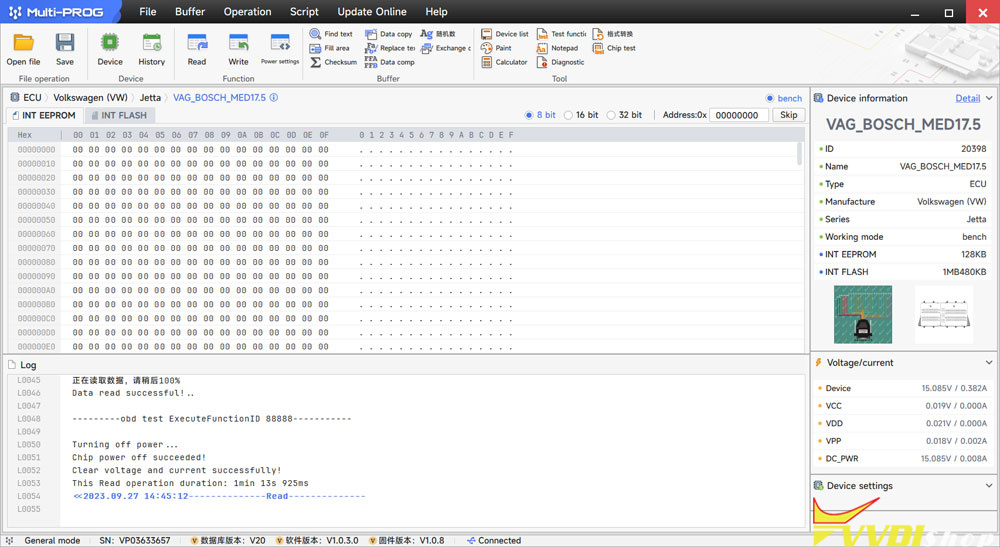Open the Buffer menu

190,12
